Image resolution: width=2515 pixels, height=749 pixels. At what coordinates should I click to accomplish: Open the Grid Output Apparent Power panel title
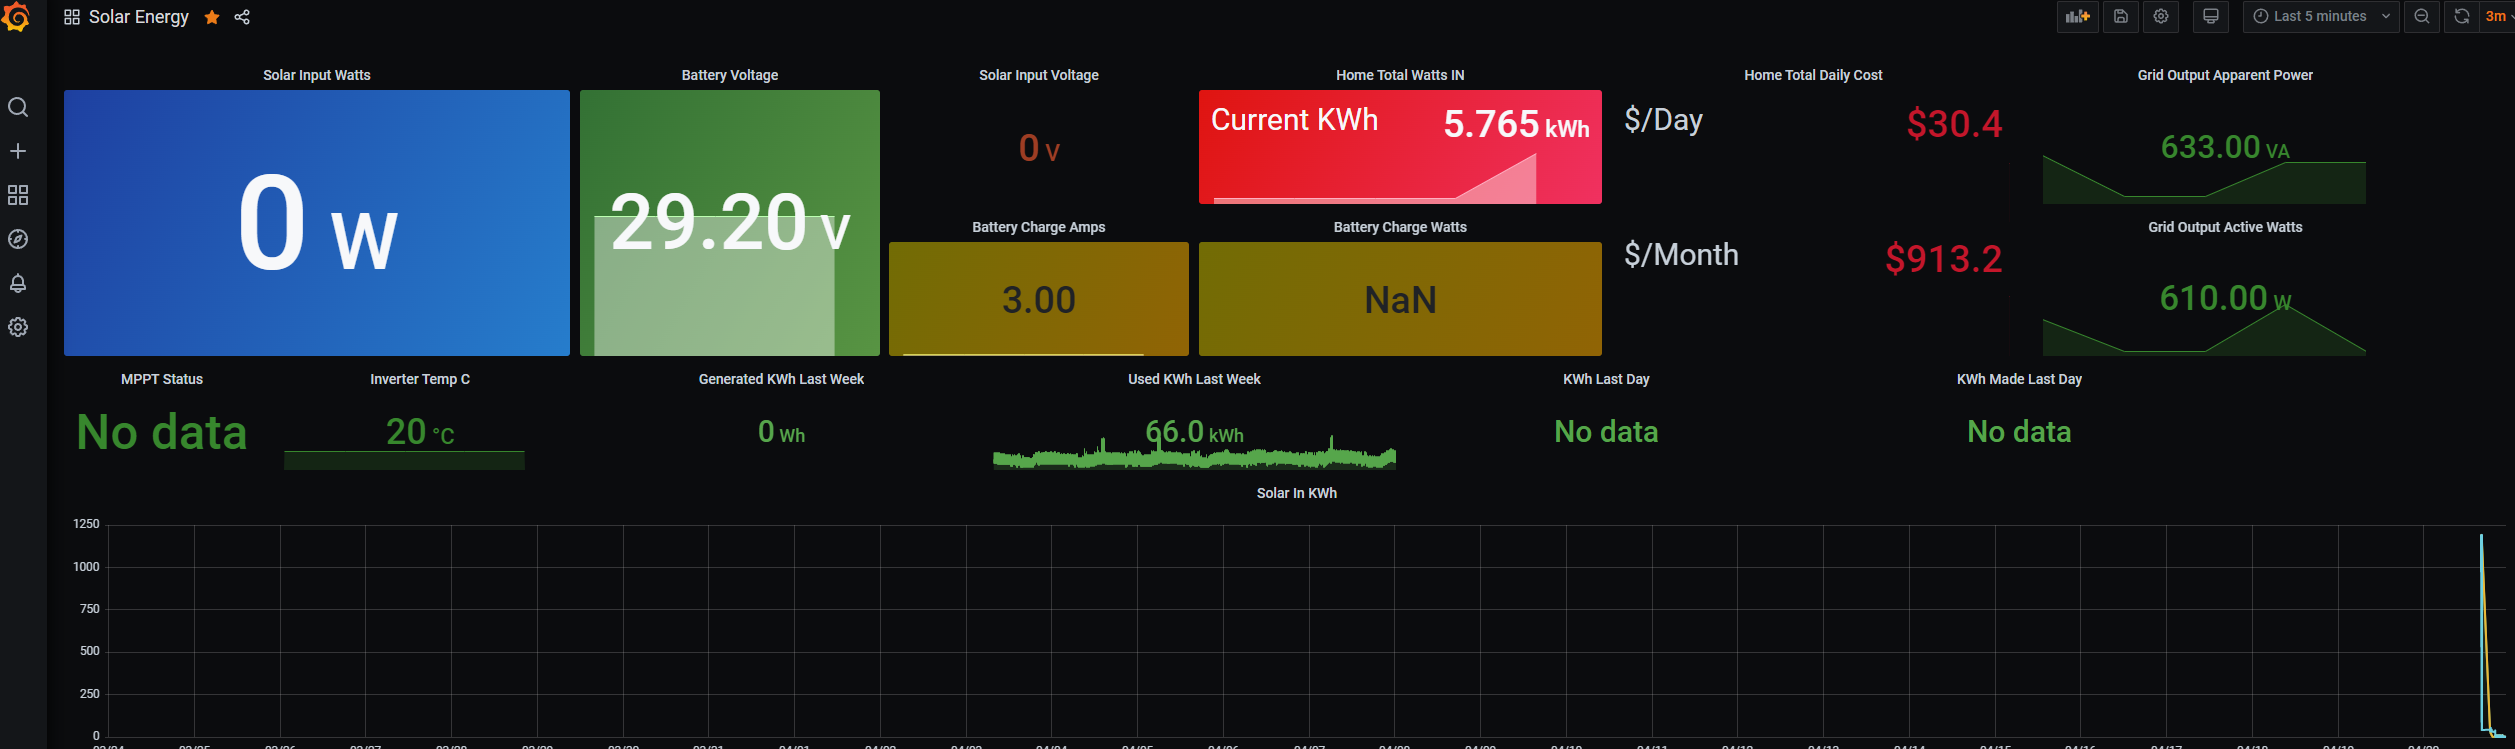click(x=2225, y=75)
